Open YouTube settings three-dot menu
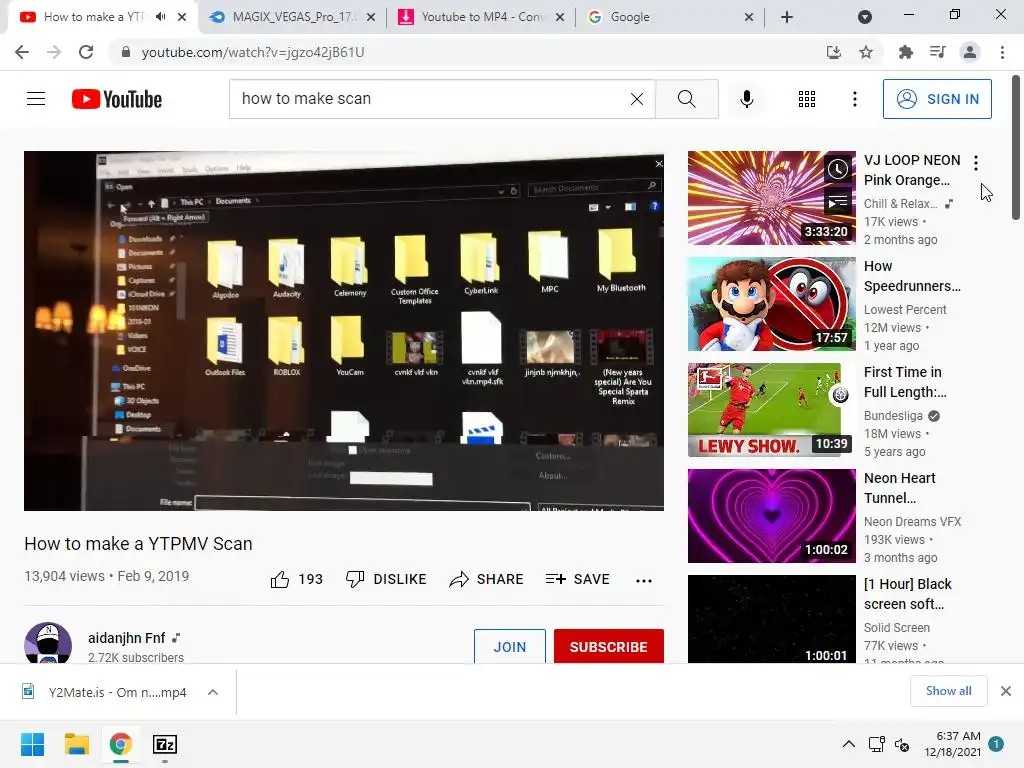 [x=854, y=99]
